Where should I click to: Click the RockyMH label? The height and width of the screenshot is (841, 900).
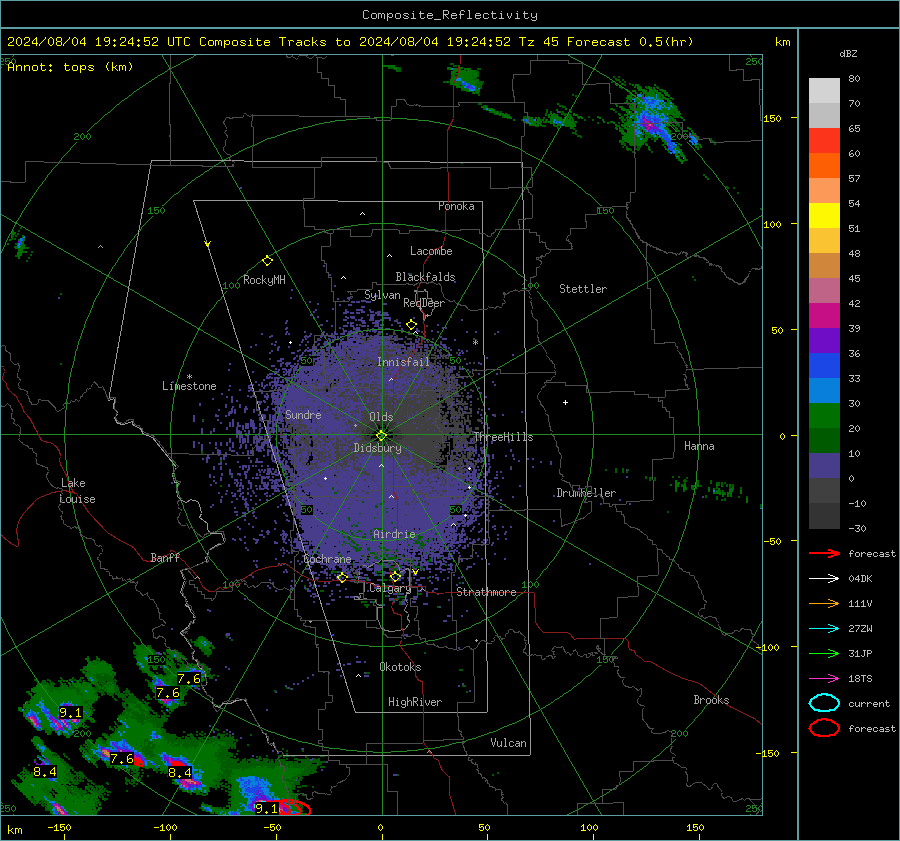[264, 280]
